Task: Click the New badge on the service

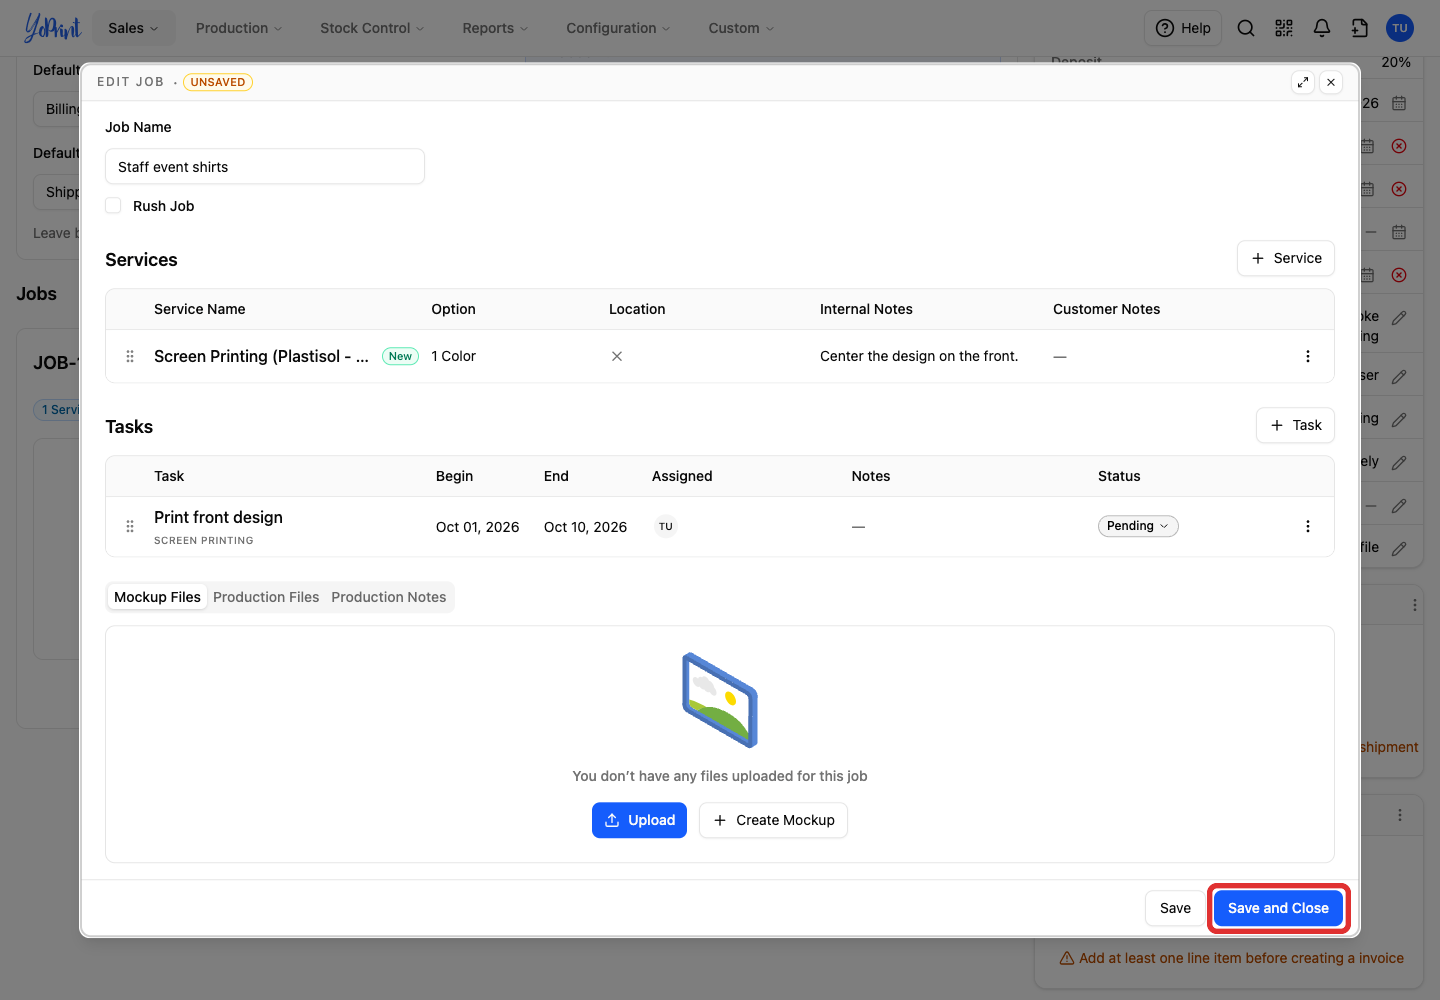Action: pos(400,356)
